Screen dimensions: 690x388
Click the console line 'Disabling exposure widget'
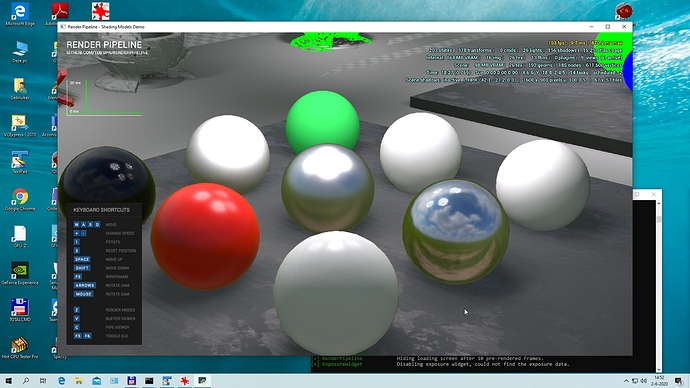483,364
